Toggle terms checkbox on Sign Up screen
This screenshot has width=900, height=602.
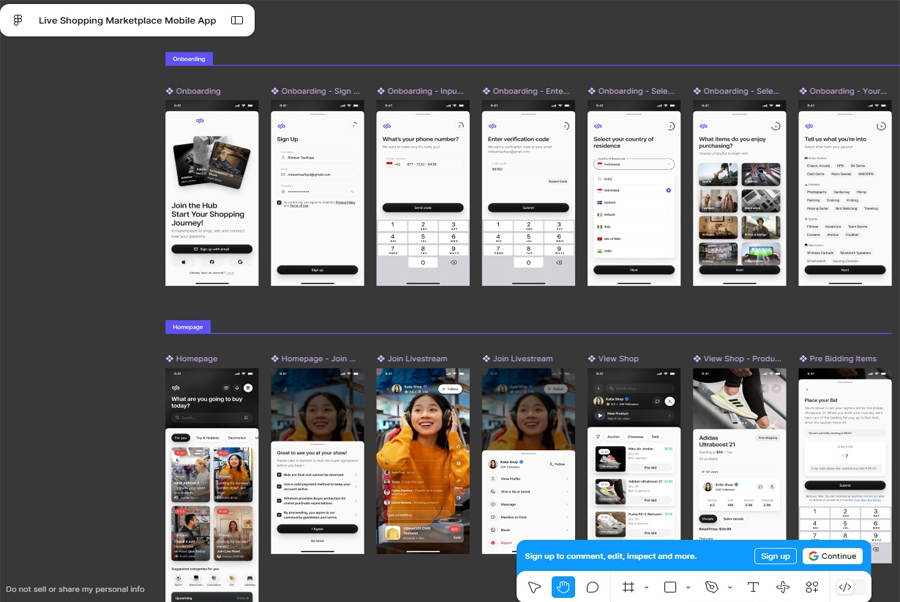279,202
